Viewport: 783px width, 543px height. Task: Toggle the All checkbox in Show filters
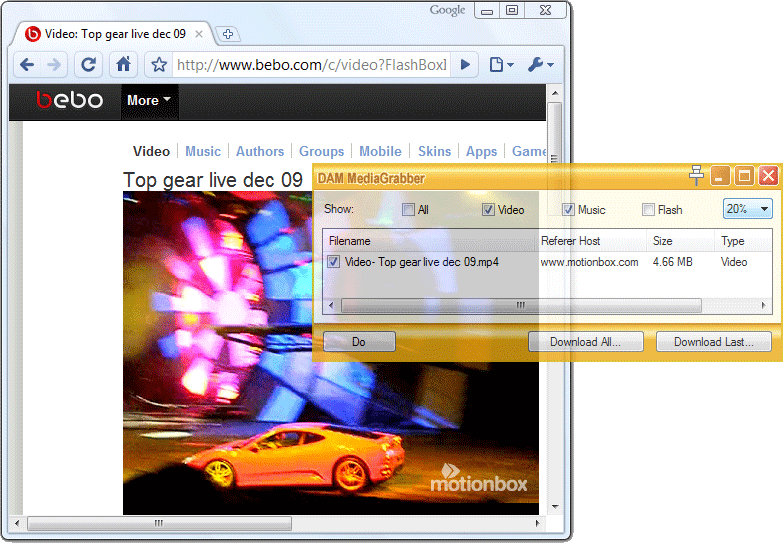408,210
